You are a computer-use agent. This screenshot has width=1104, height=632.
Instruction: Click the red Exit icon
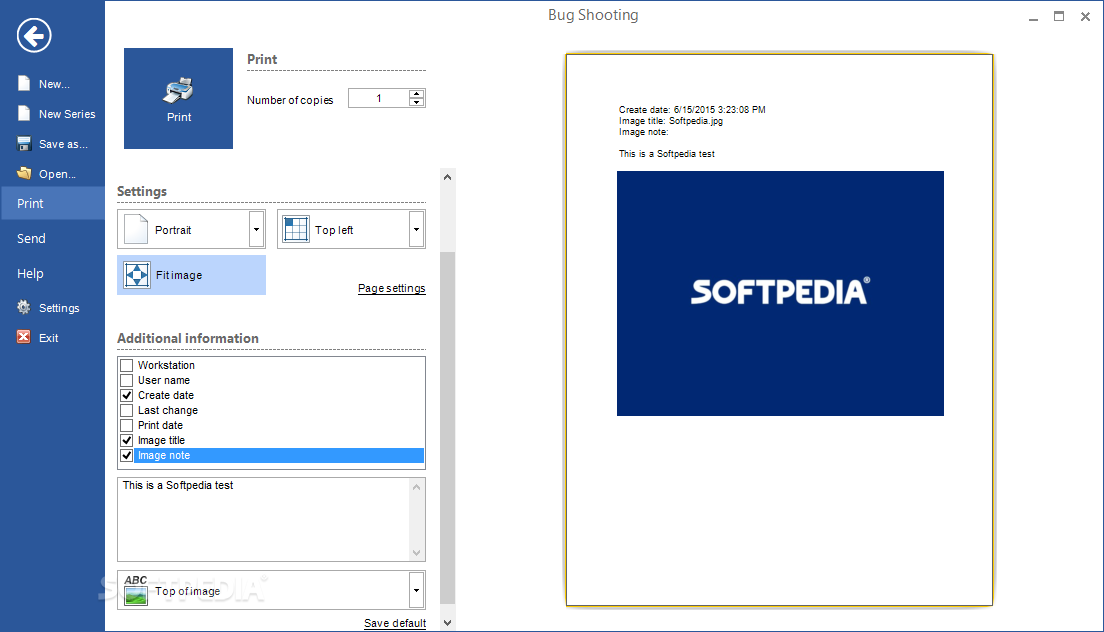24,337
